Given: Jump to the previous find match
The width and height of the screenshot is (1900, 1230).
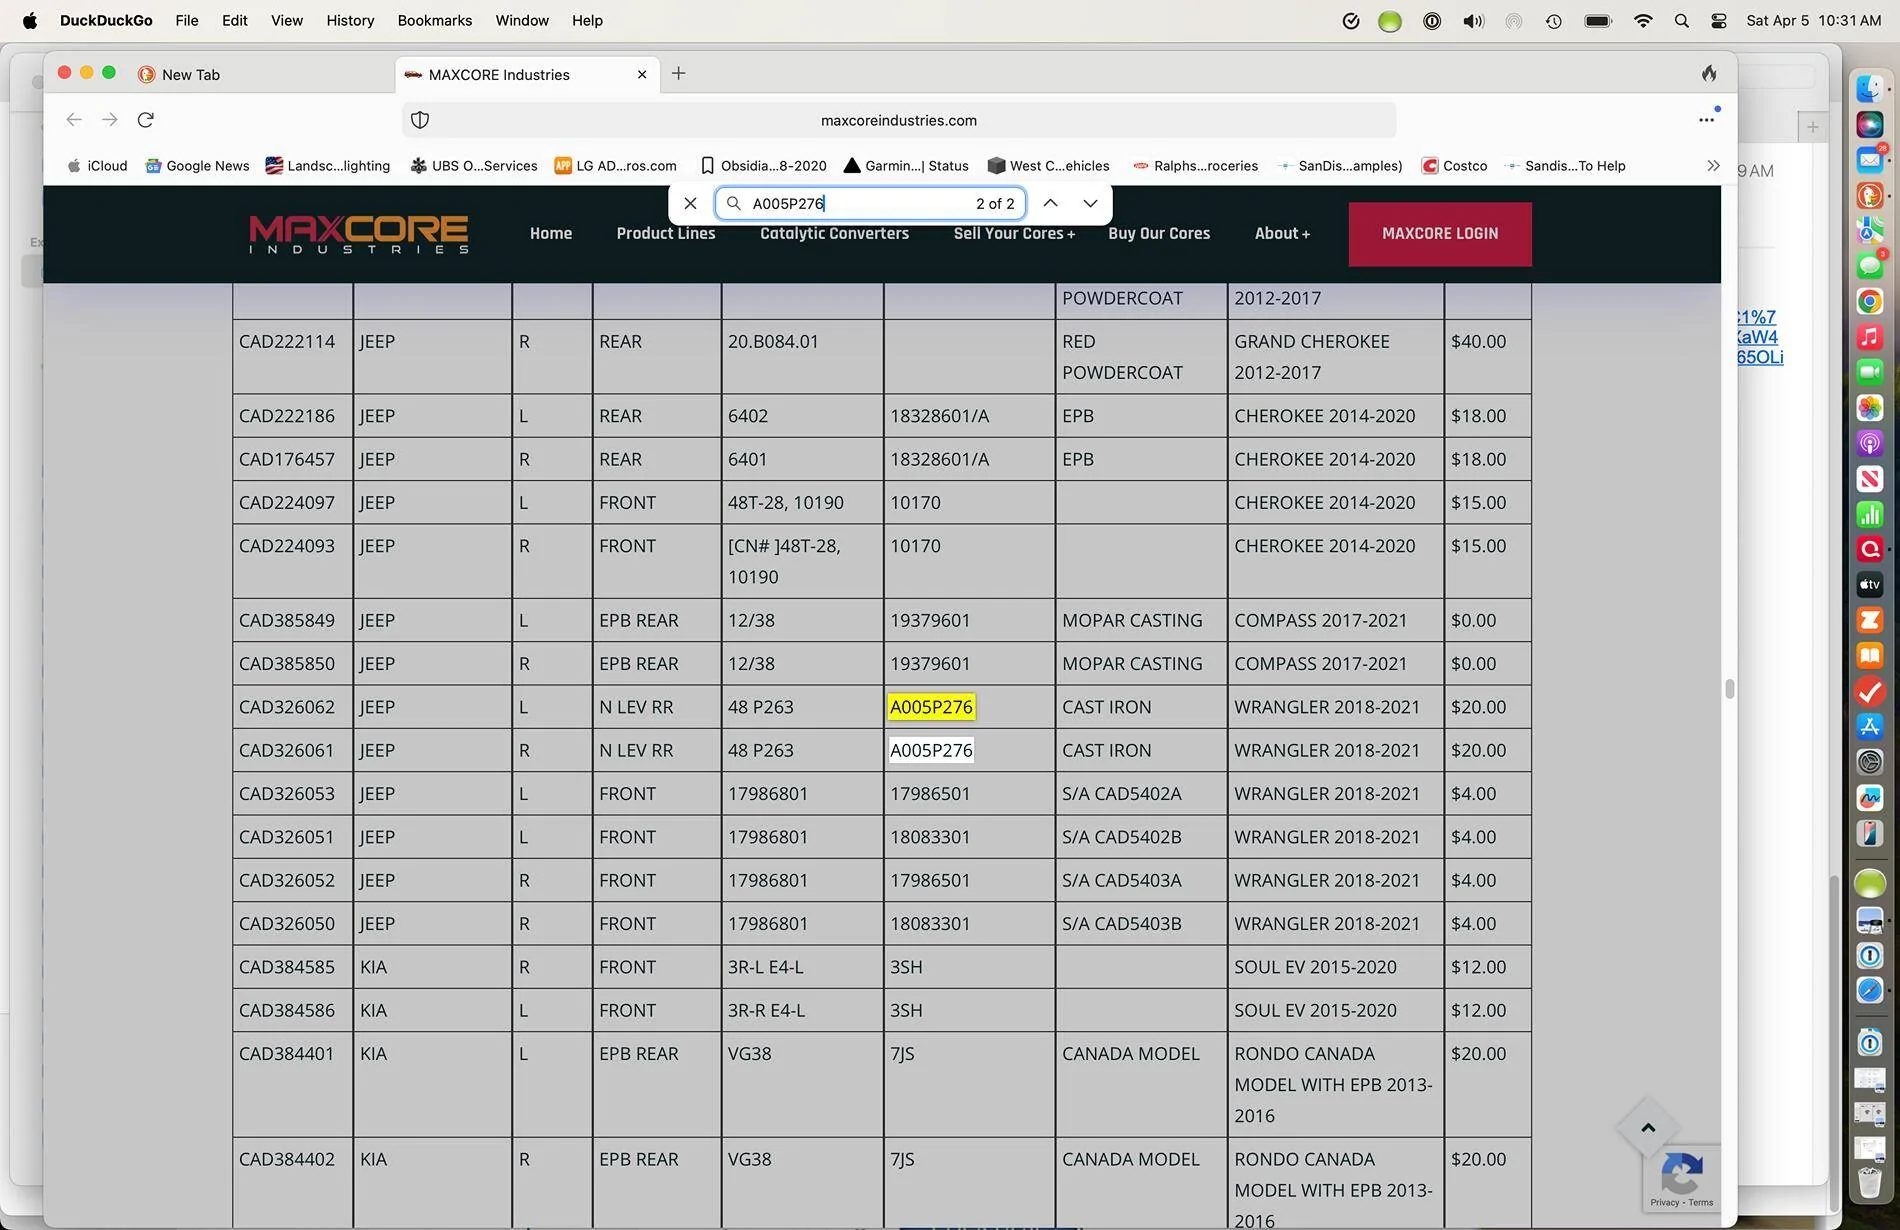Looking at the screenshot, I should 1050,203.
